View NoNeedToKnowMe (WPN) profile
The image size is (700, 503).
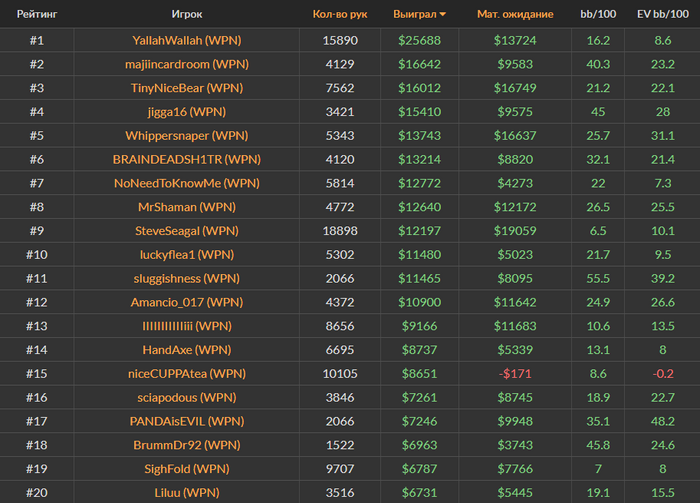[x=187, y=183]
